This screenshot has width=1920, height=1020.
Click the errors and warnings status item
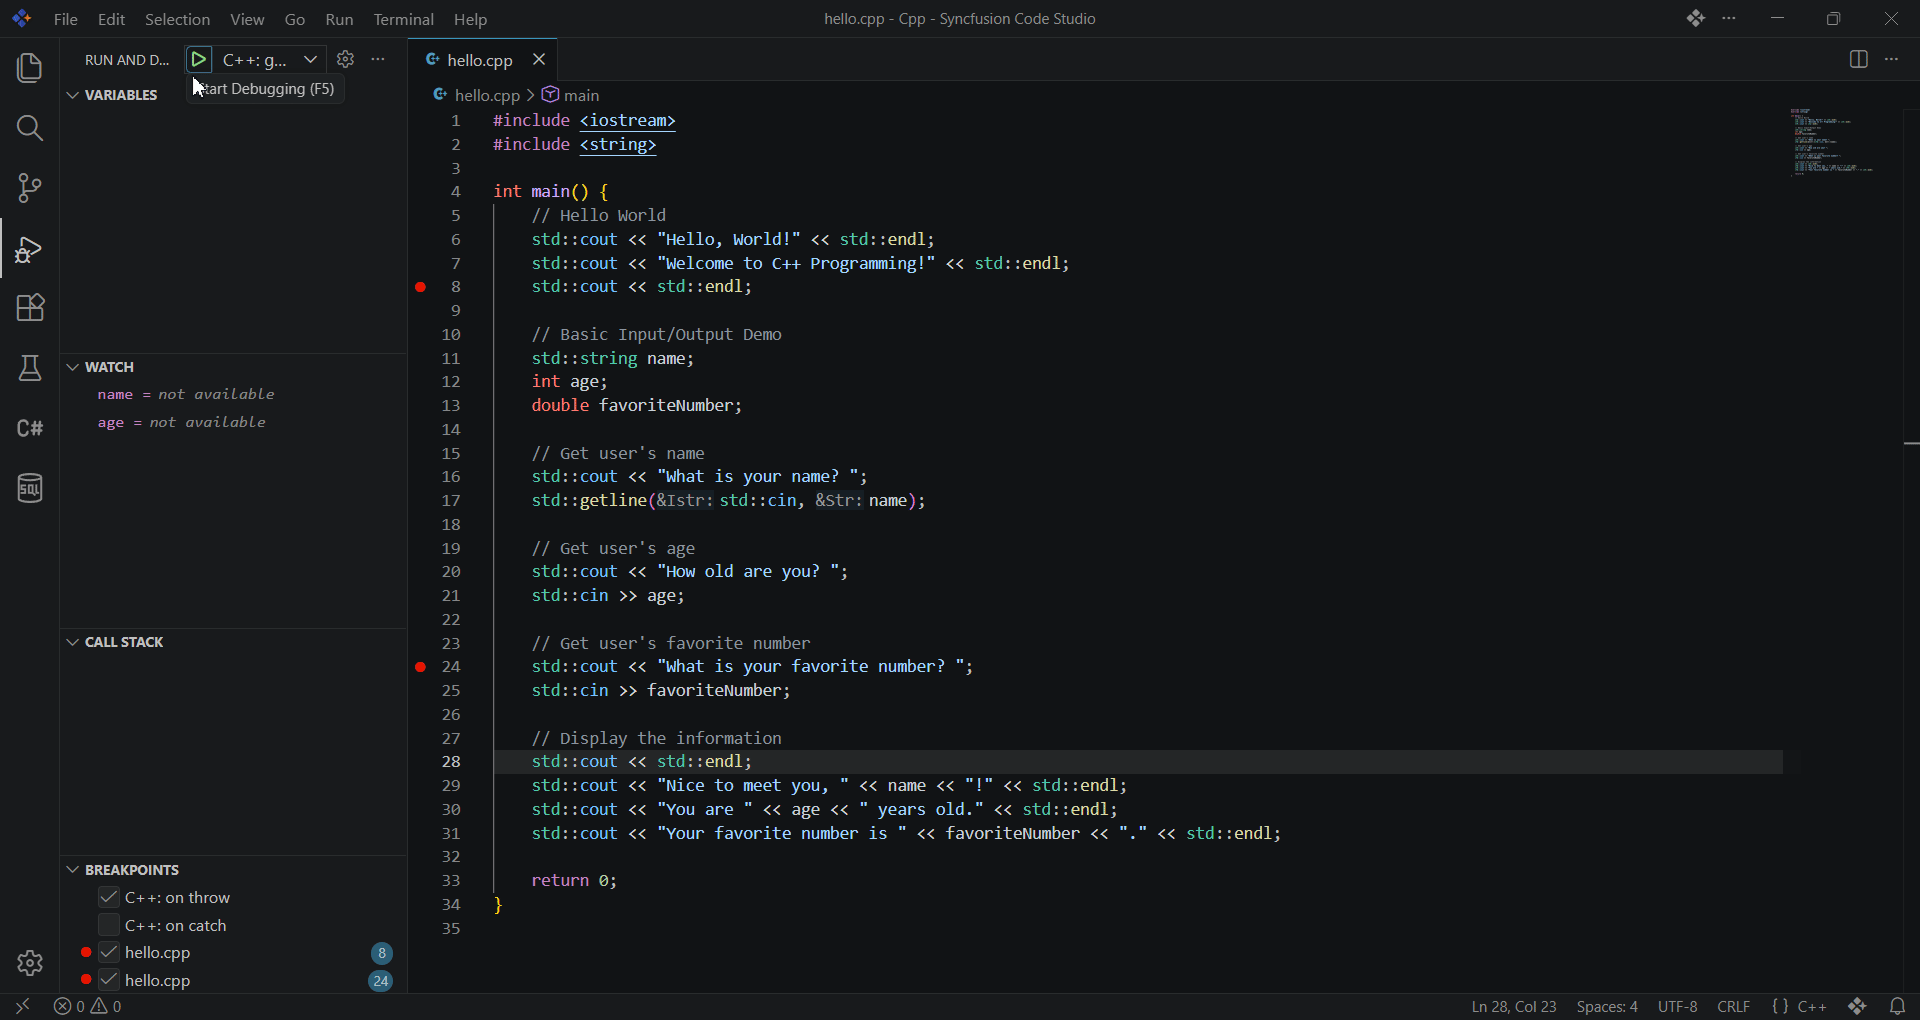point(88,1006)
